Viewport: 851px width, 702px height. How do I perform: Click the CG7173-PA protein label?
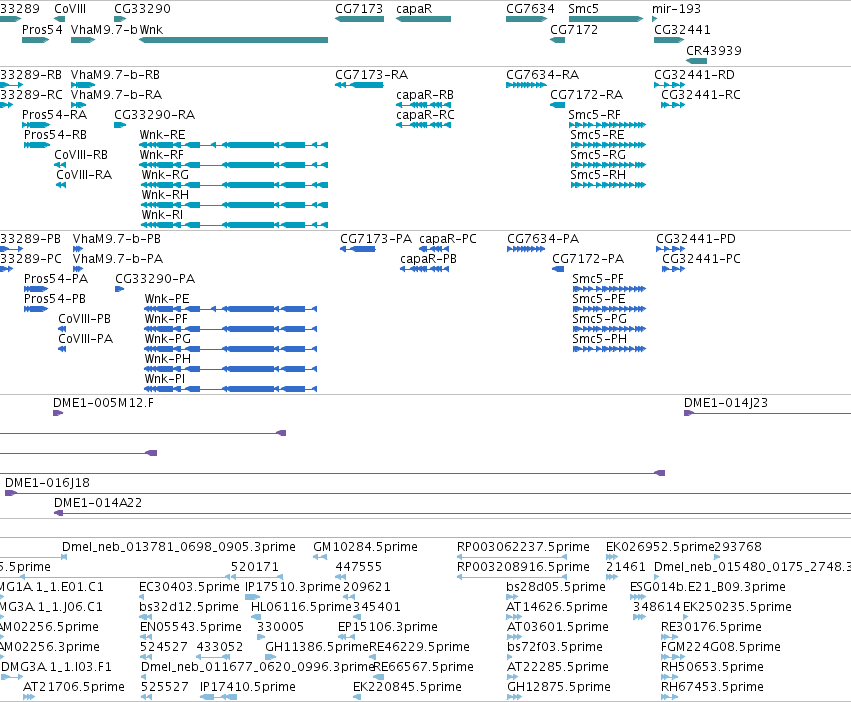[x=376, y=238]
